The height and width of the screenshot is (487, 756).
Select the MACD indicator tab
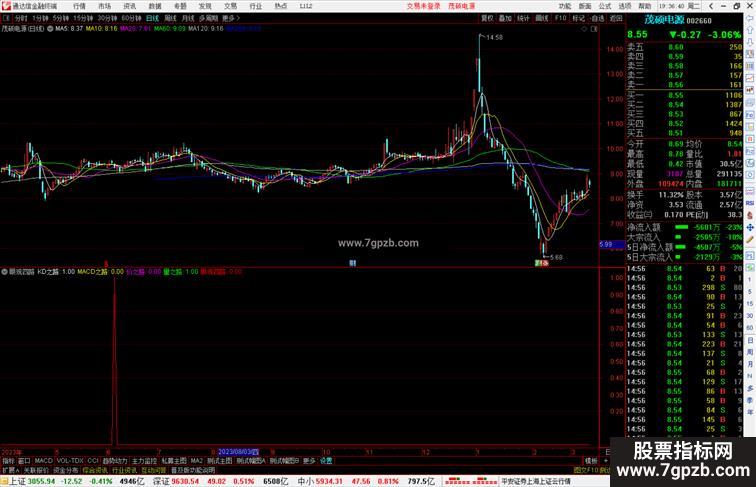coord(43,461)
